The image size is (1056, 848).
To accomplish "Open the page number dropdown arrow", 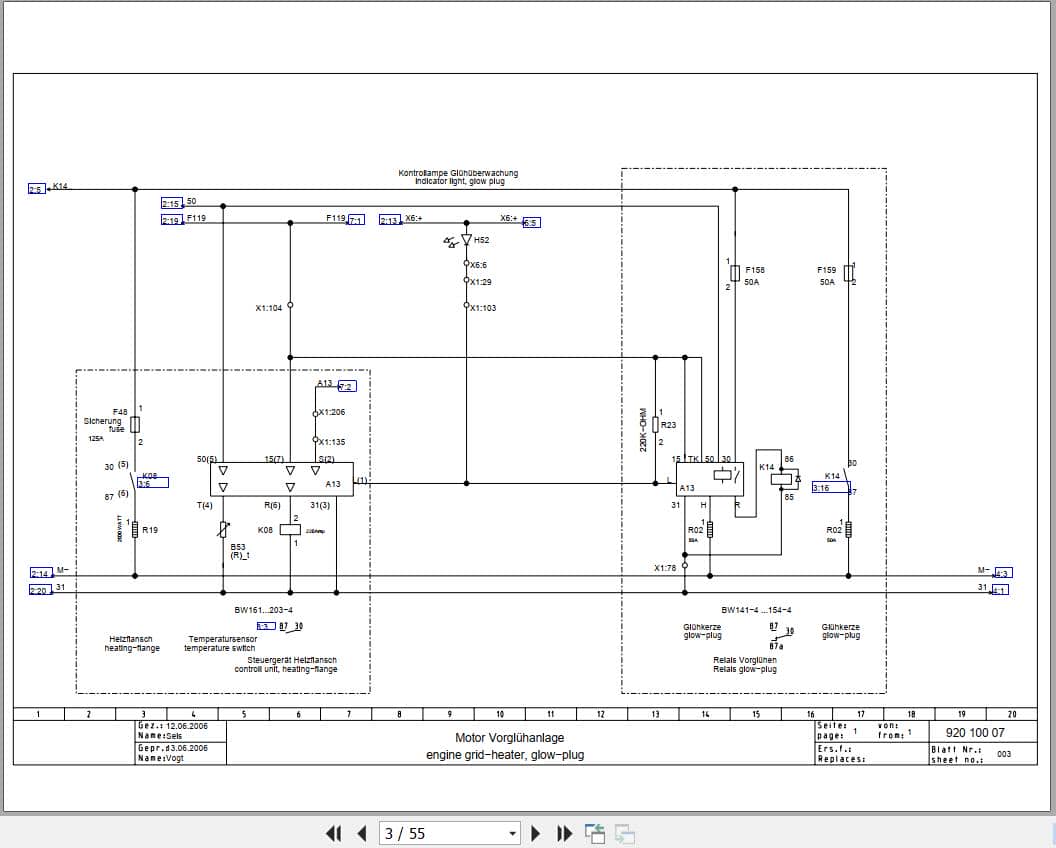I will tap(510, 833).
